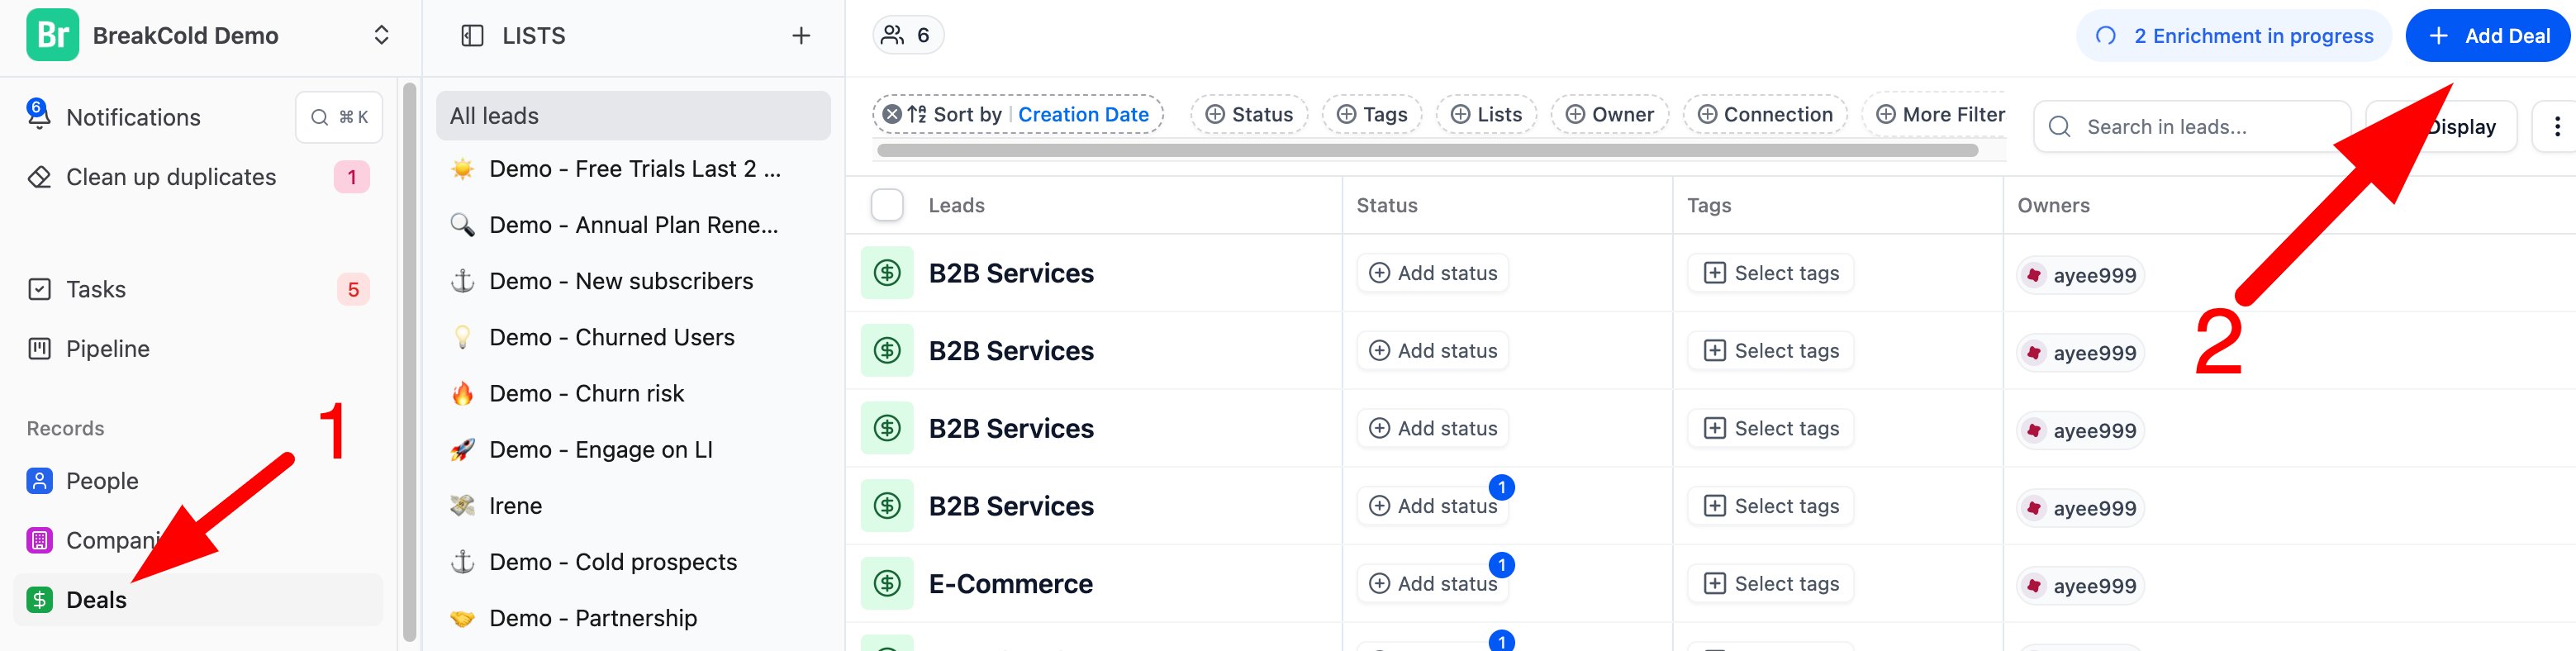The width and height of the screenshot is (2576, 651).
Task: Click the People record icon
Action: (39, 481)
